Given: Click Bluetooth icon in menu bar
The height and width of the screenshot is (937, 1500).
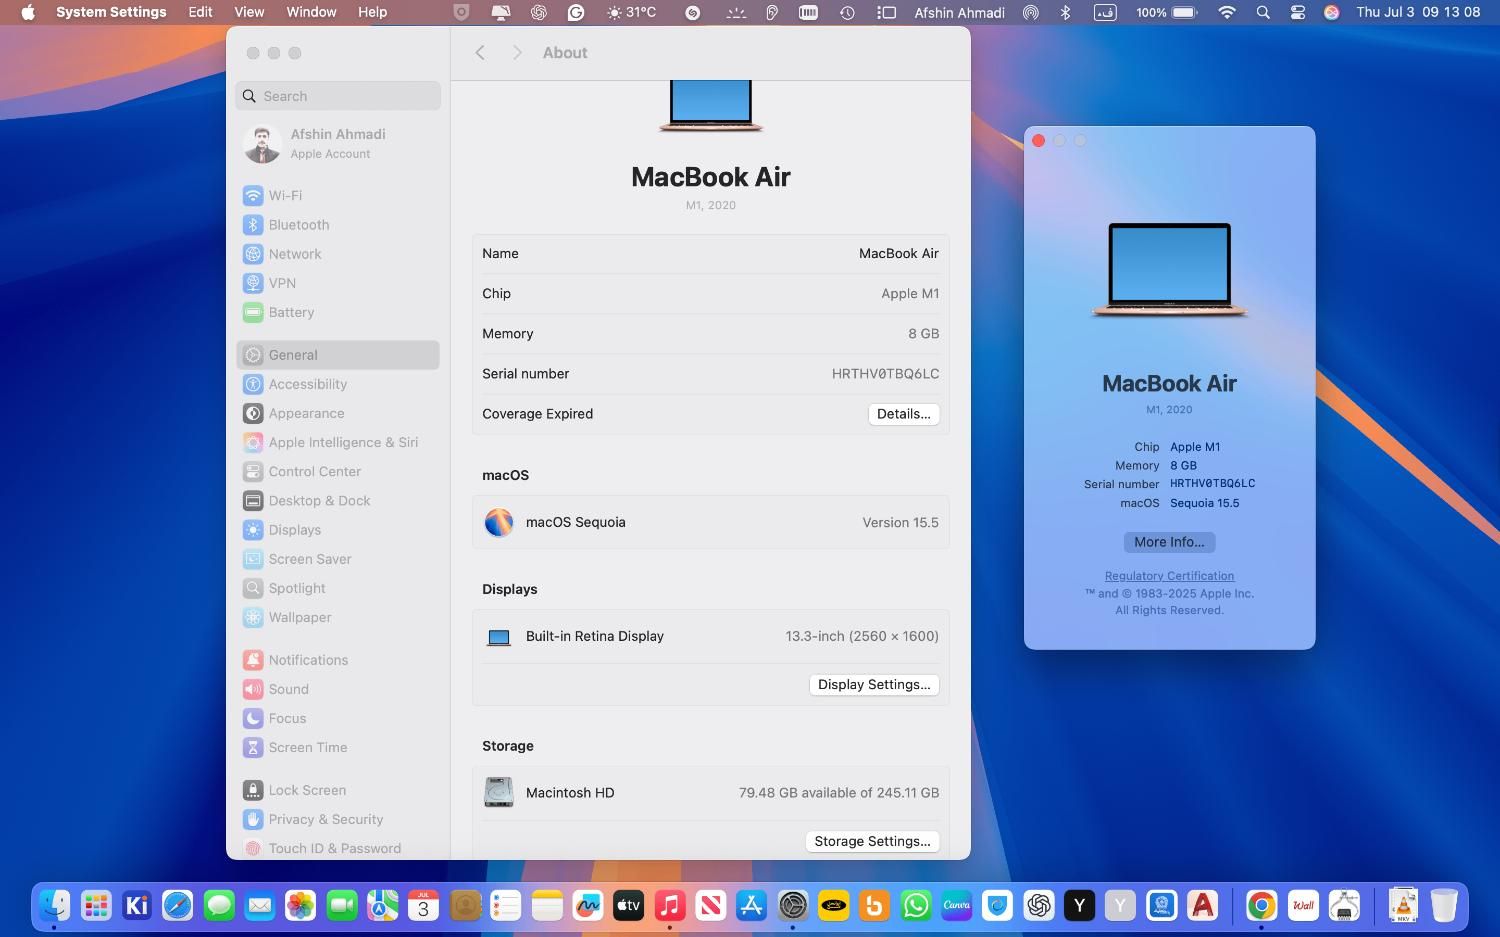Looking at the screenshot, I should 1066,12.
